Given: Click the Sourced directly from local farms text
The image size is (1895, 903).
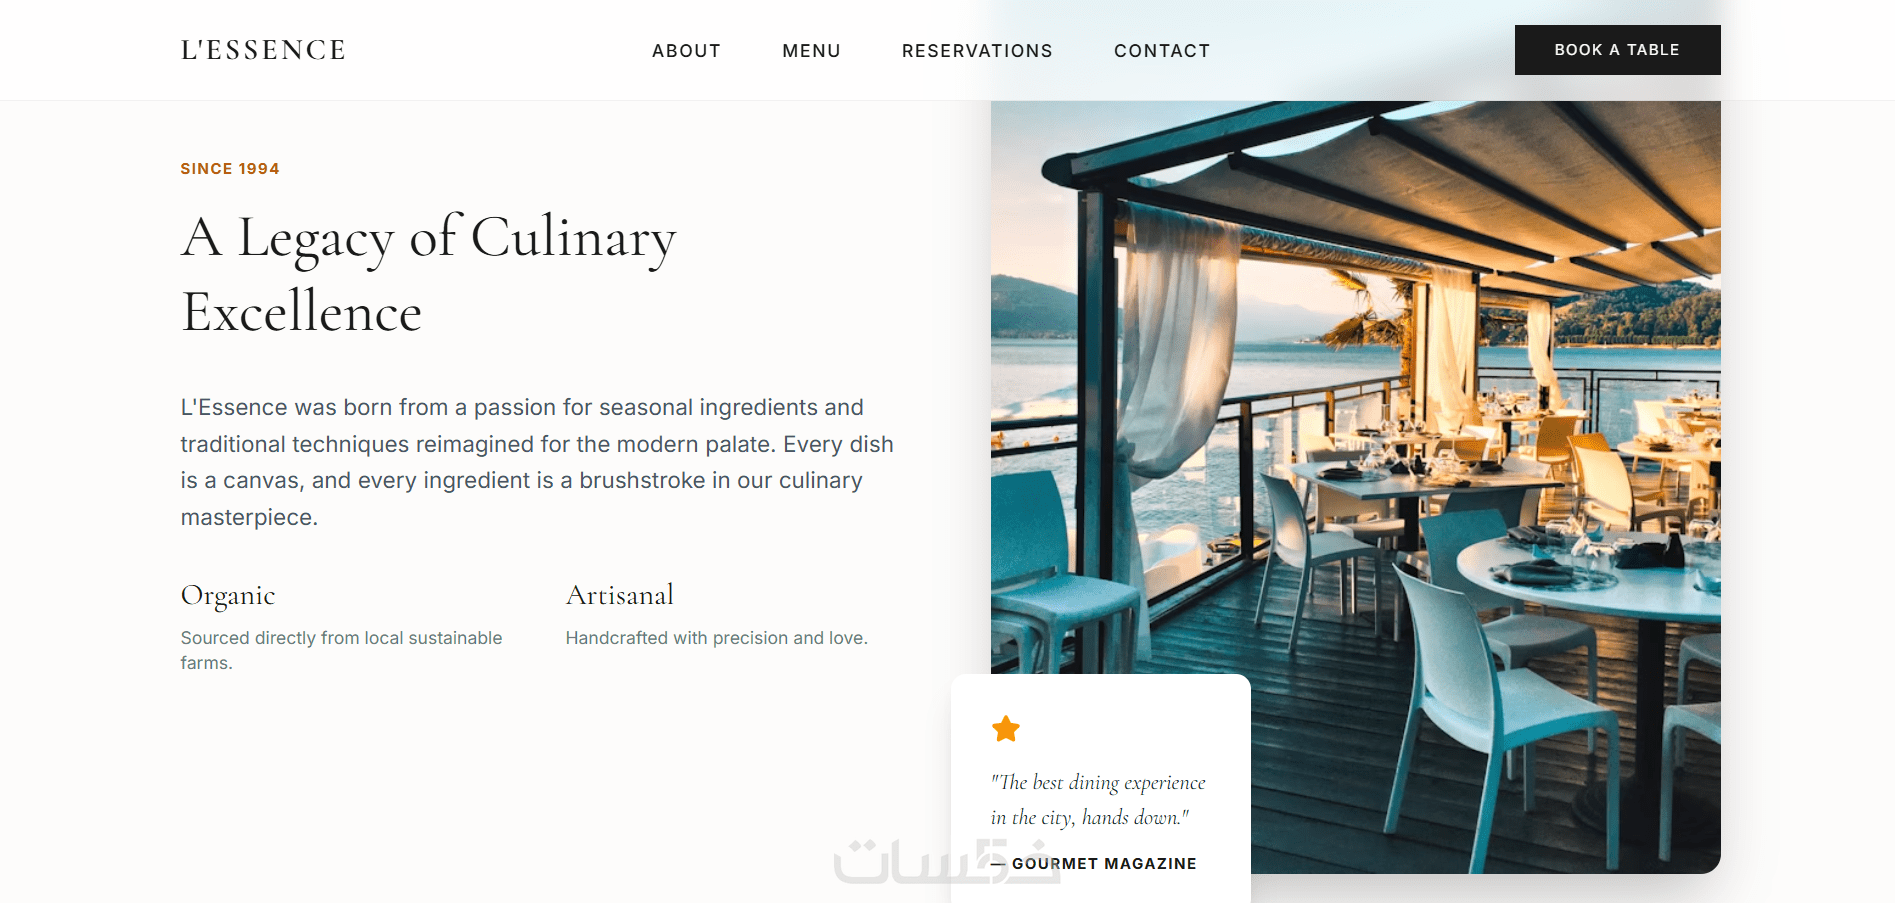Looking at the screenshot, I should tap(341, 650).
